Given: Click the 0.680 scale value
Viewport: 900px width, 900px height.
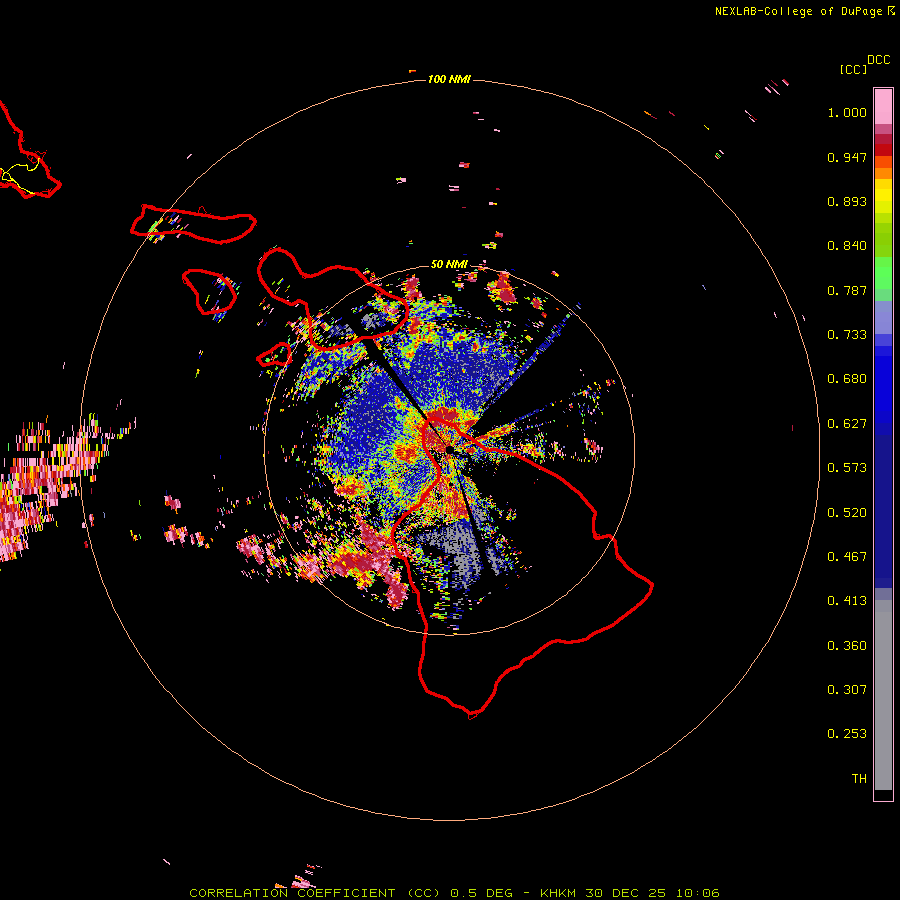Looking at the screenshot, I should [x=847, y=379].
